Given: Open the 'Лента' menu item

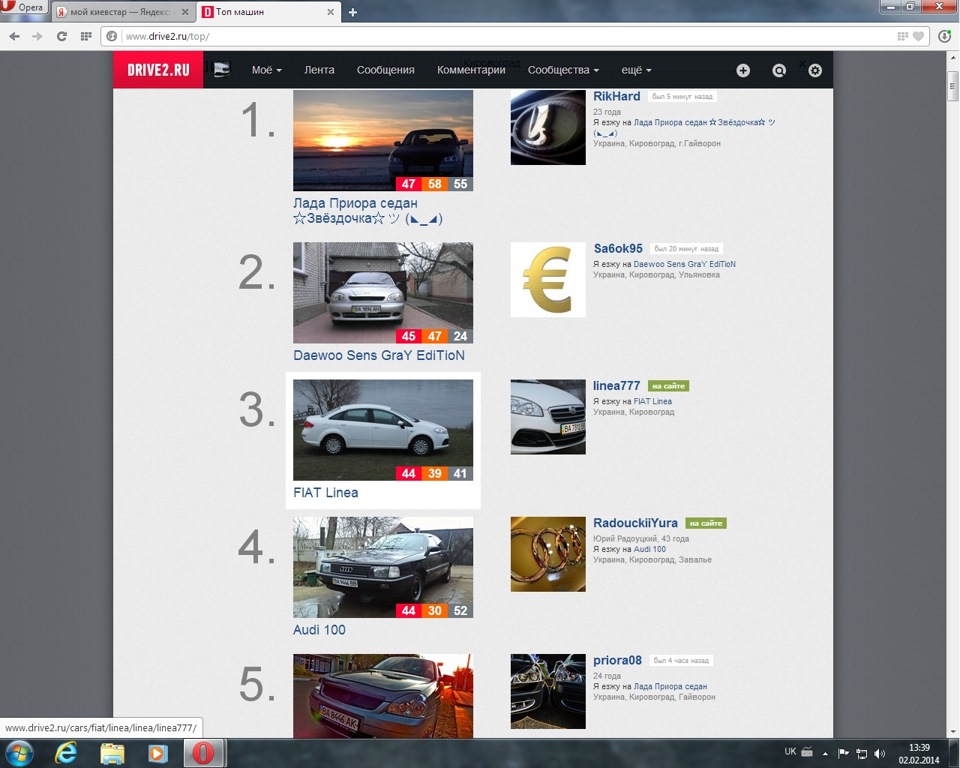Looking at the screenshot, I should click(319, 70).
